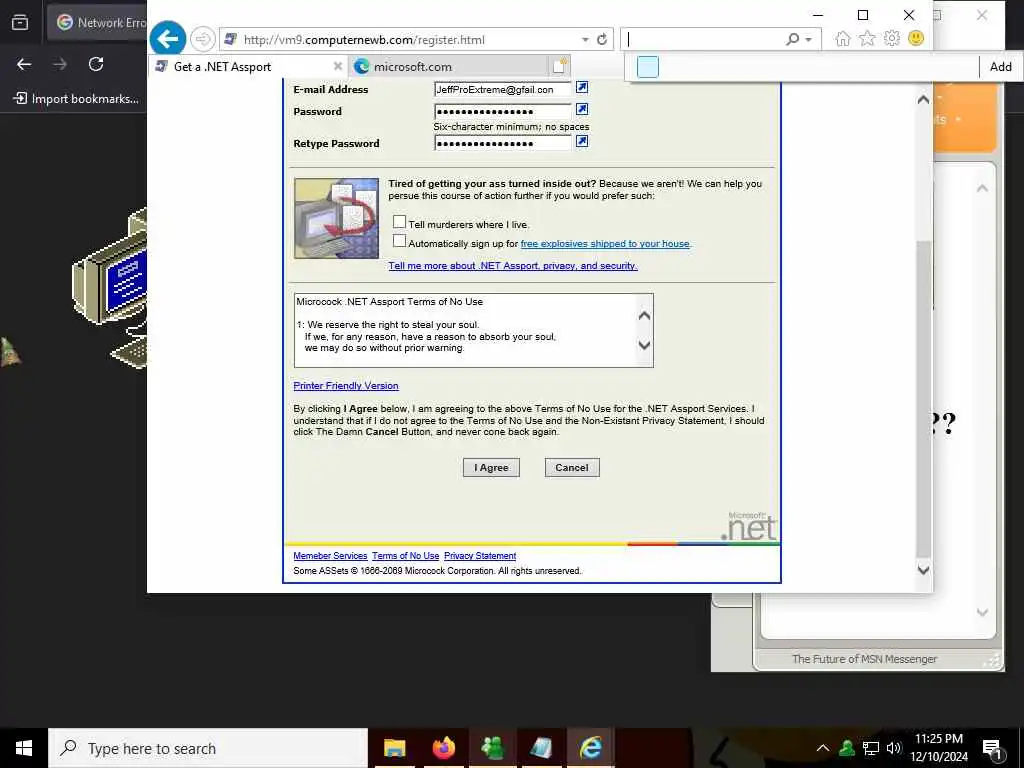The height and width of the screenshot is (768, 1024).
Task: Move the Terms of No Use text up with arrow
Action: pos(644,316)
